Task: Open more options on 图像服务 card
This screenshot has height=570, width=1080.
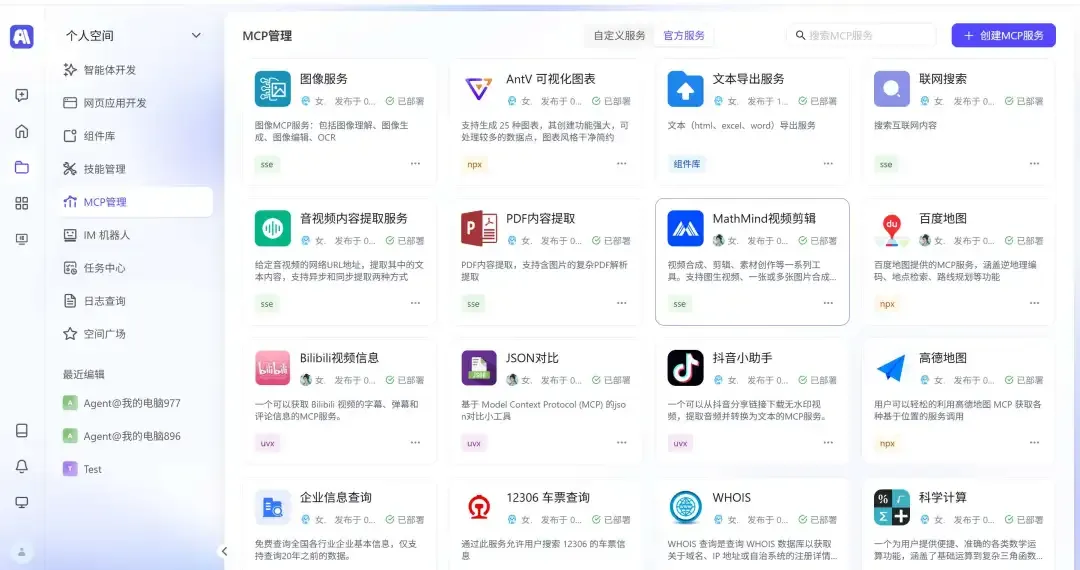Action: click(x=415, y=164)
